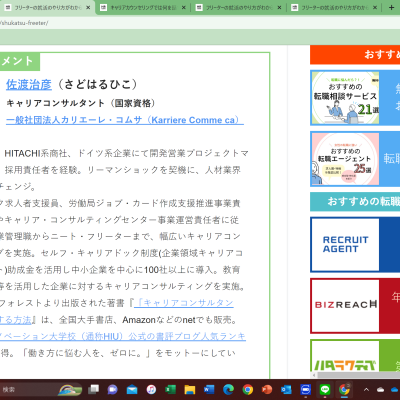Open Outlook from the taskbar
The width and height of the screenshot is (400, 400).
point(286,389)
